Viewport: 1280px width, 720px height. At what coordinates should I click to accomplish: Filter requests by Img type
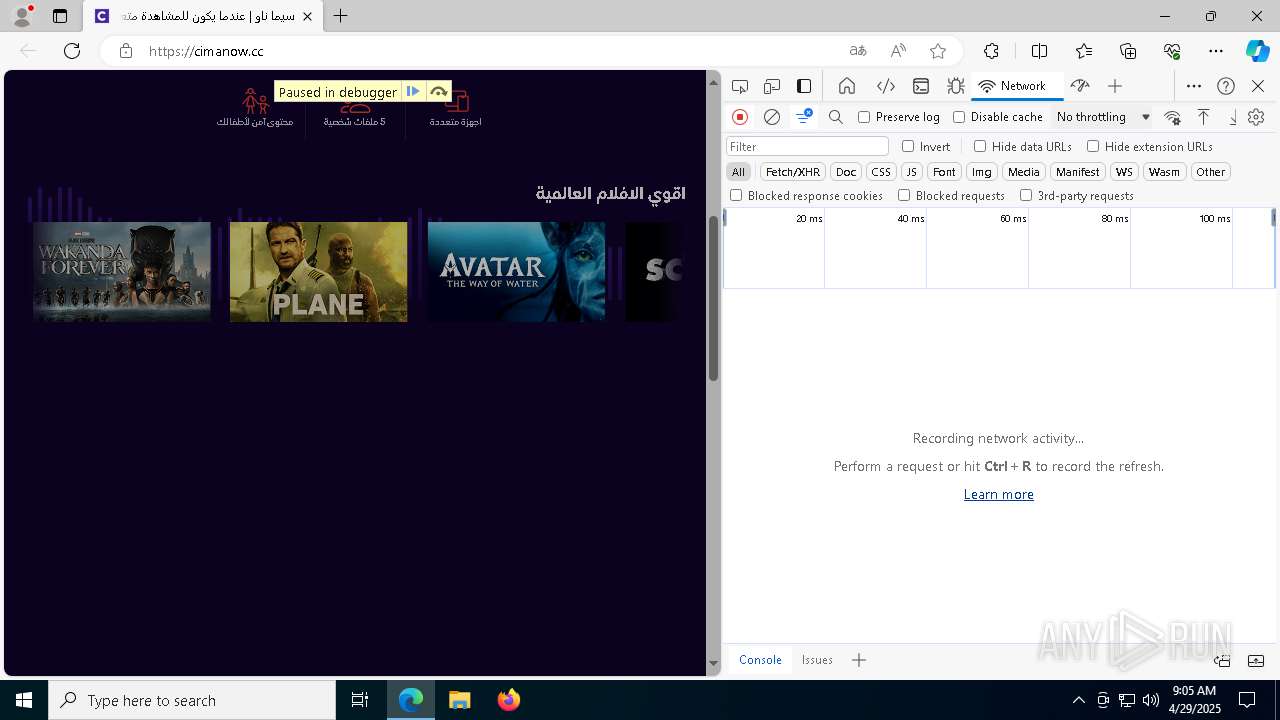(x=982, y=172)
